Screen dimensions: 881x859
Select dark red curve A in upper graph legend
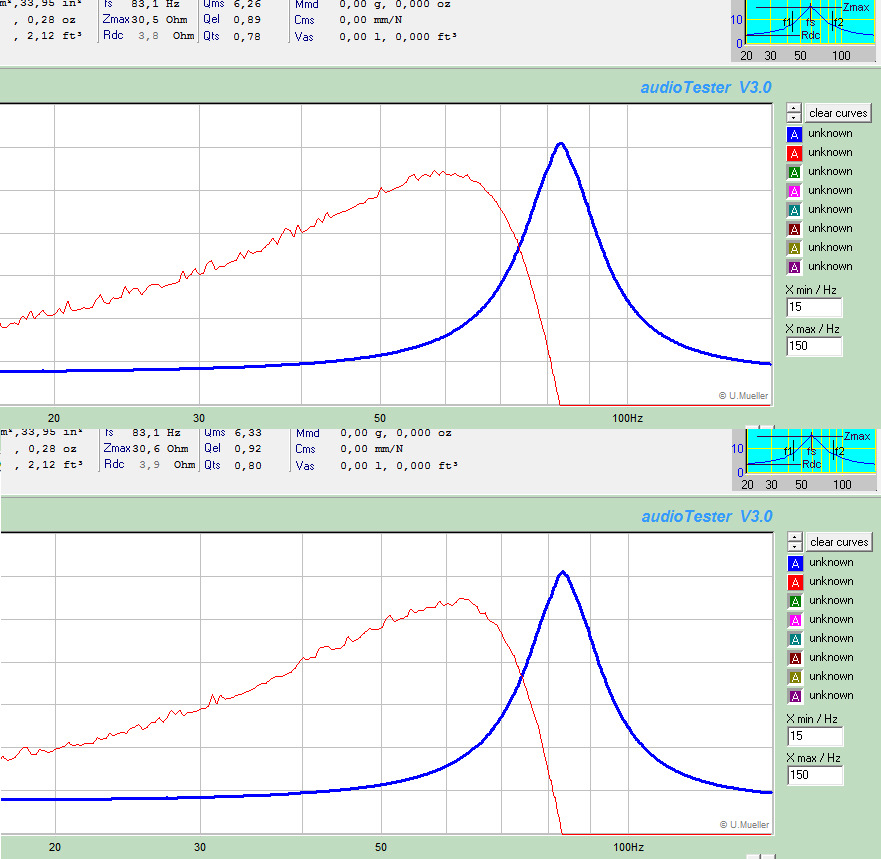point(794,229)
